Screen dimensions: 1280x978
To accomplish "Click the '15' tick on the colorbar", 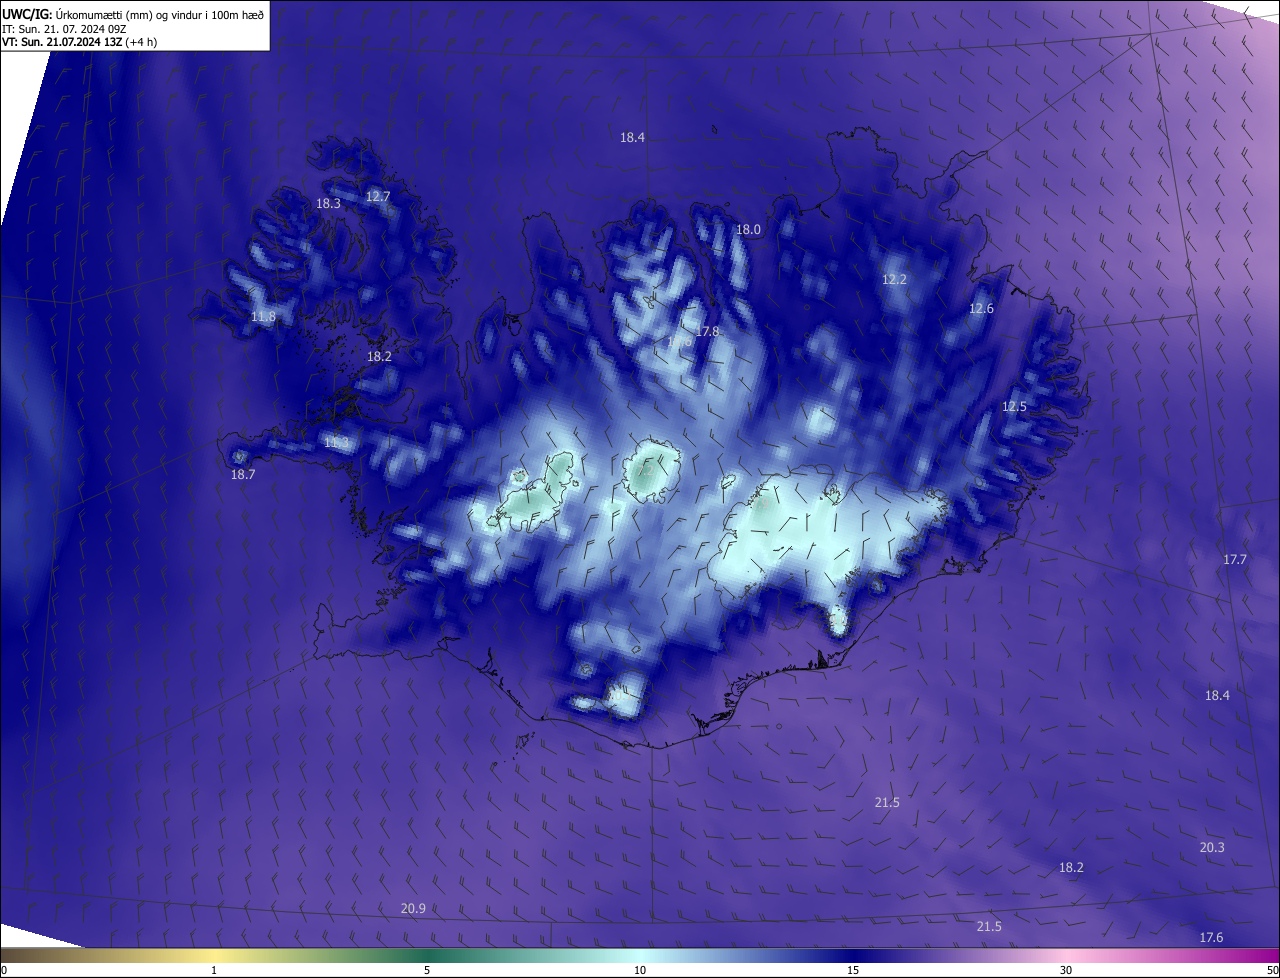I will coord(853,970).
